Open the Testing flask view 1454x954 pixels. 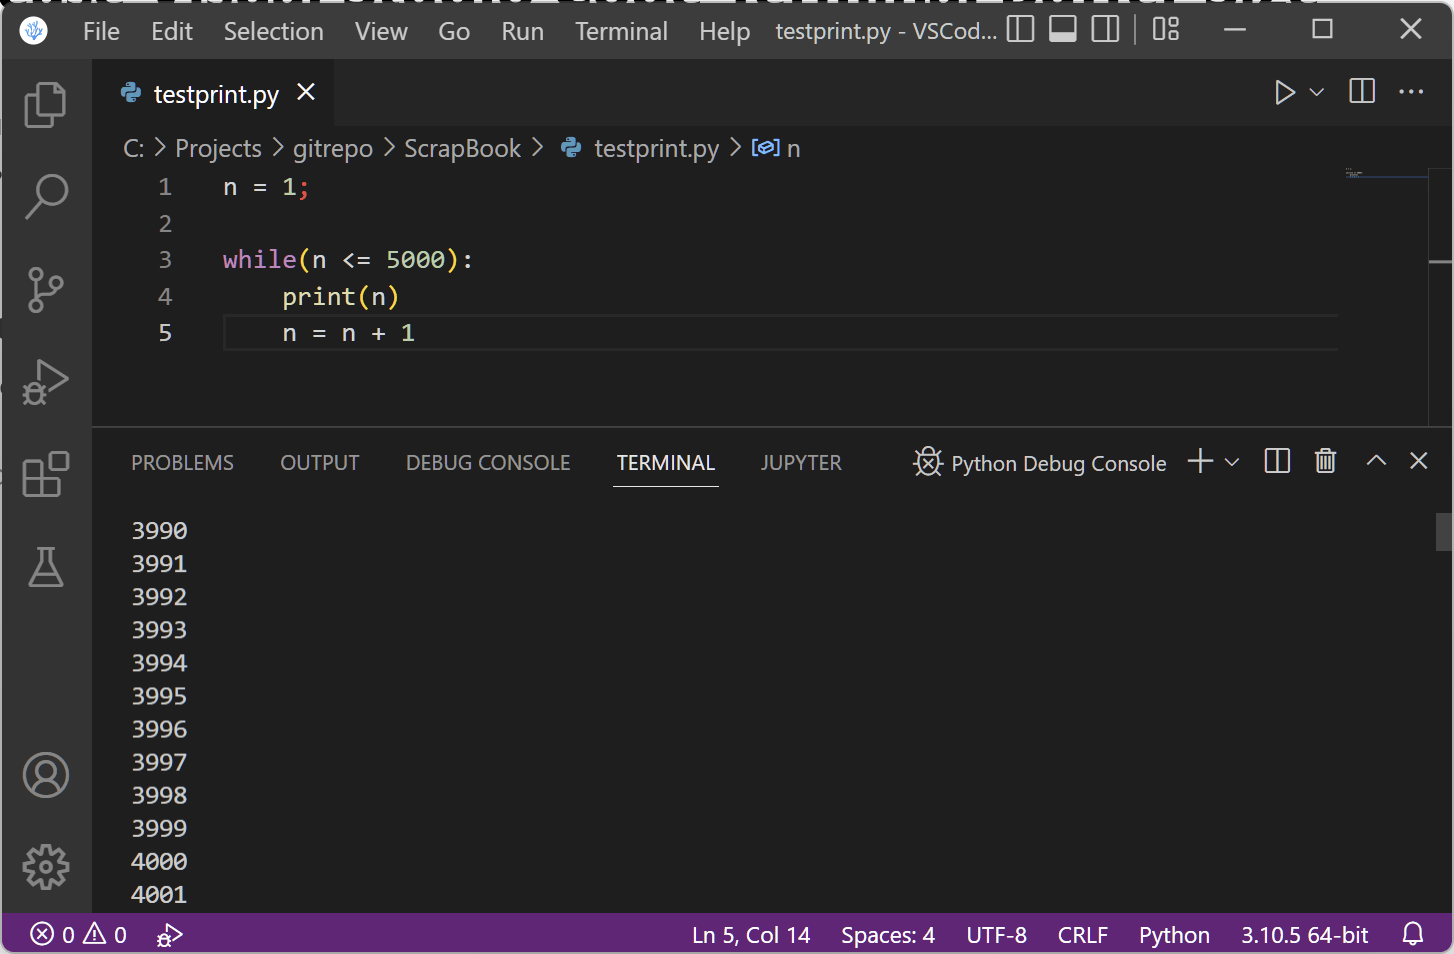point(45,568)
